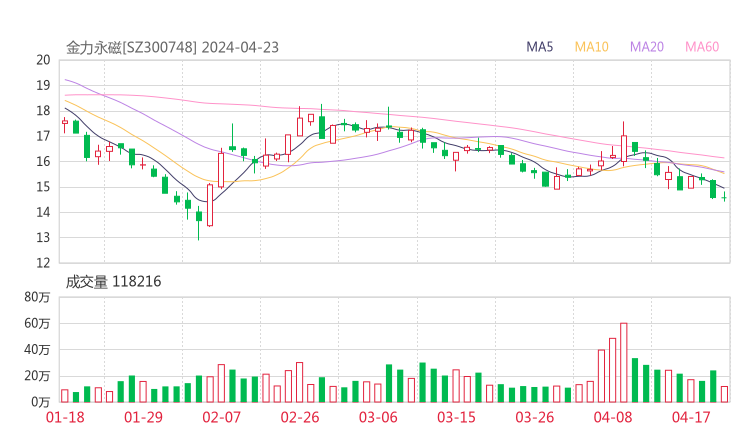This screenshot has height=440, width=740.
Task: Click the price axis value 15
Action: pyautogui.click(x=43, y=187)
